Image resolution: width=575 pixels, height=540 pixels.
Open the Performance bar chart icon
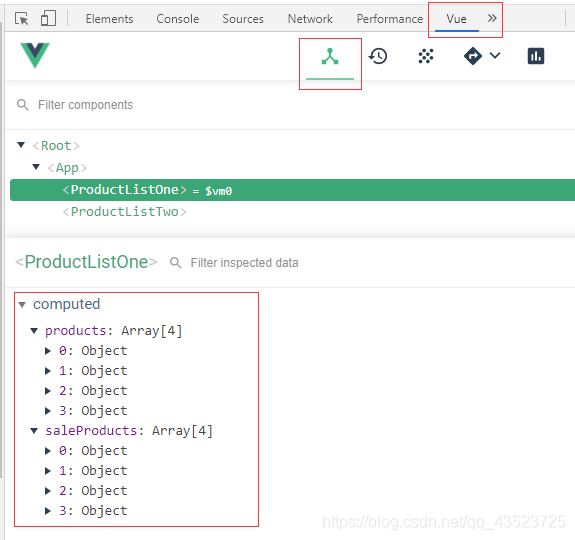[x=536, y=56]
